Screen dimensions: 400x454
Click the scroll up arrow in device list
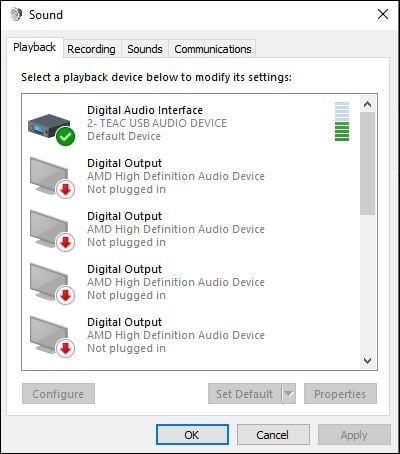tap(367, 104)
